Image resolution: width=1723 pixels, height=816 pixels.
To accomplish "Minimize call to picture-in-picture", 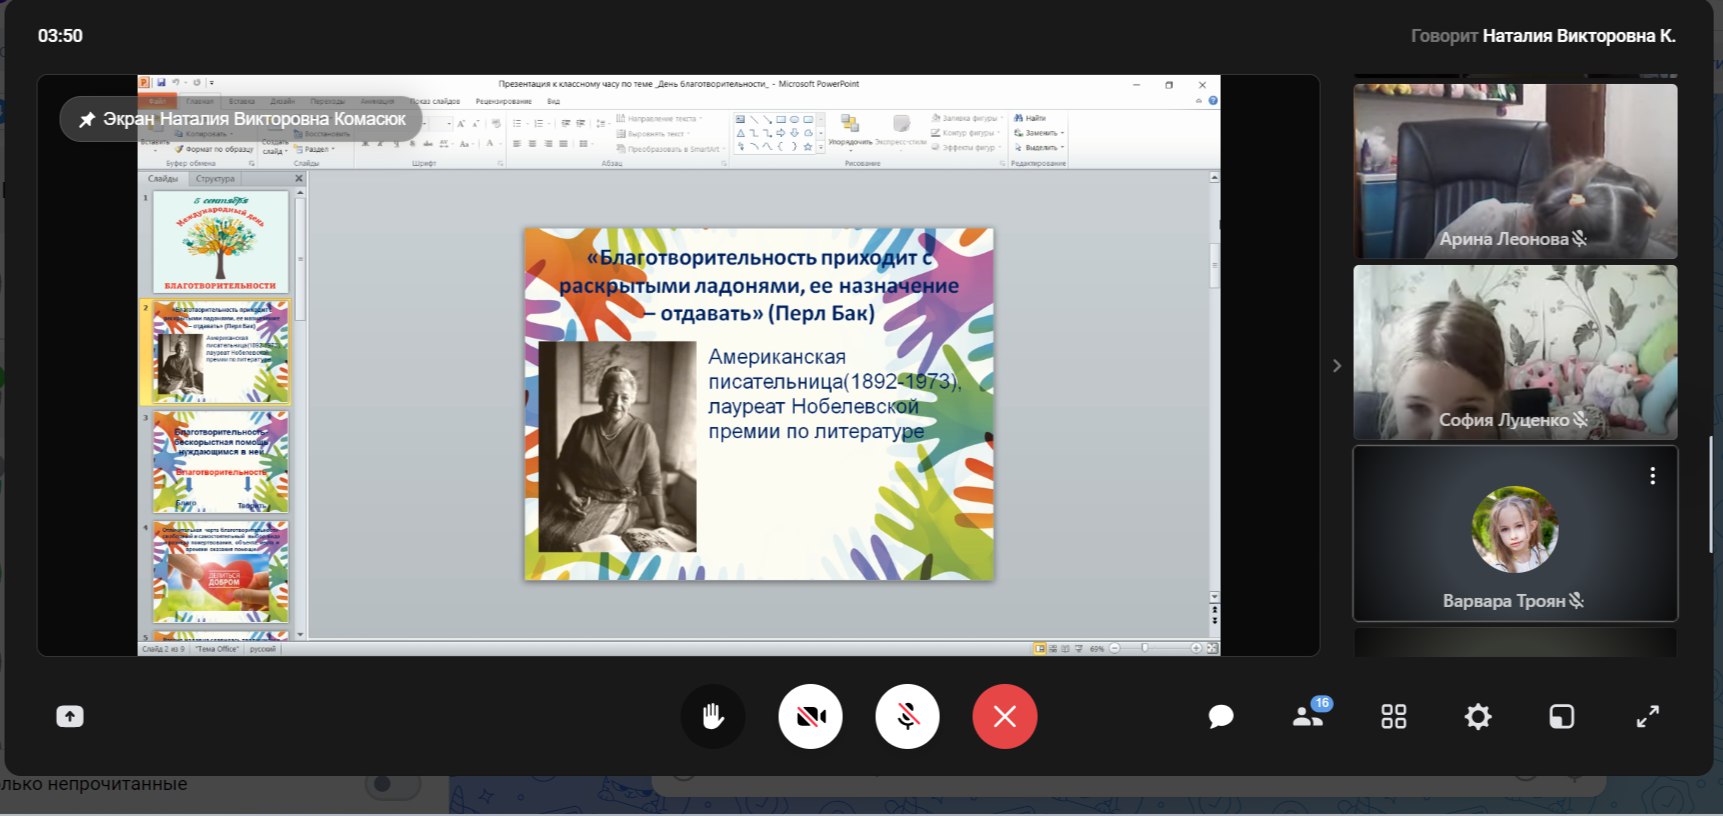I will [1561, 716].
